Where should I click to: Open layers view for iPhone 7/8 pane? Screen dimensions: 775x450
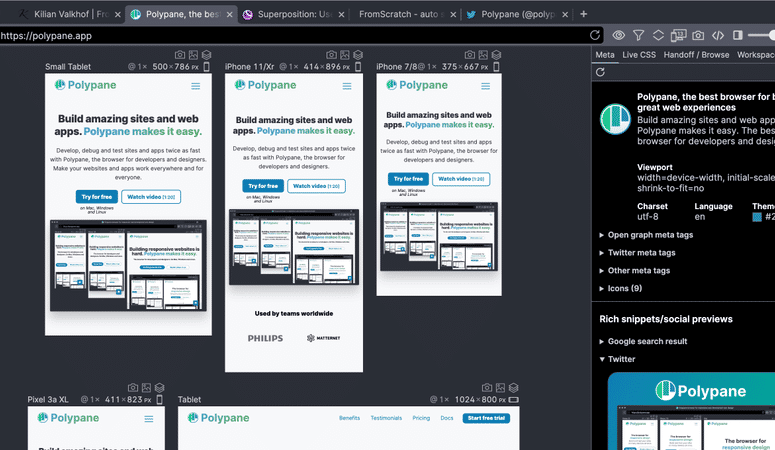click(496, 55)
